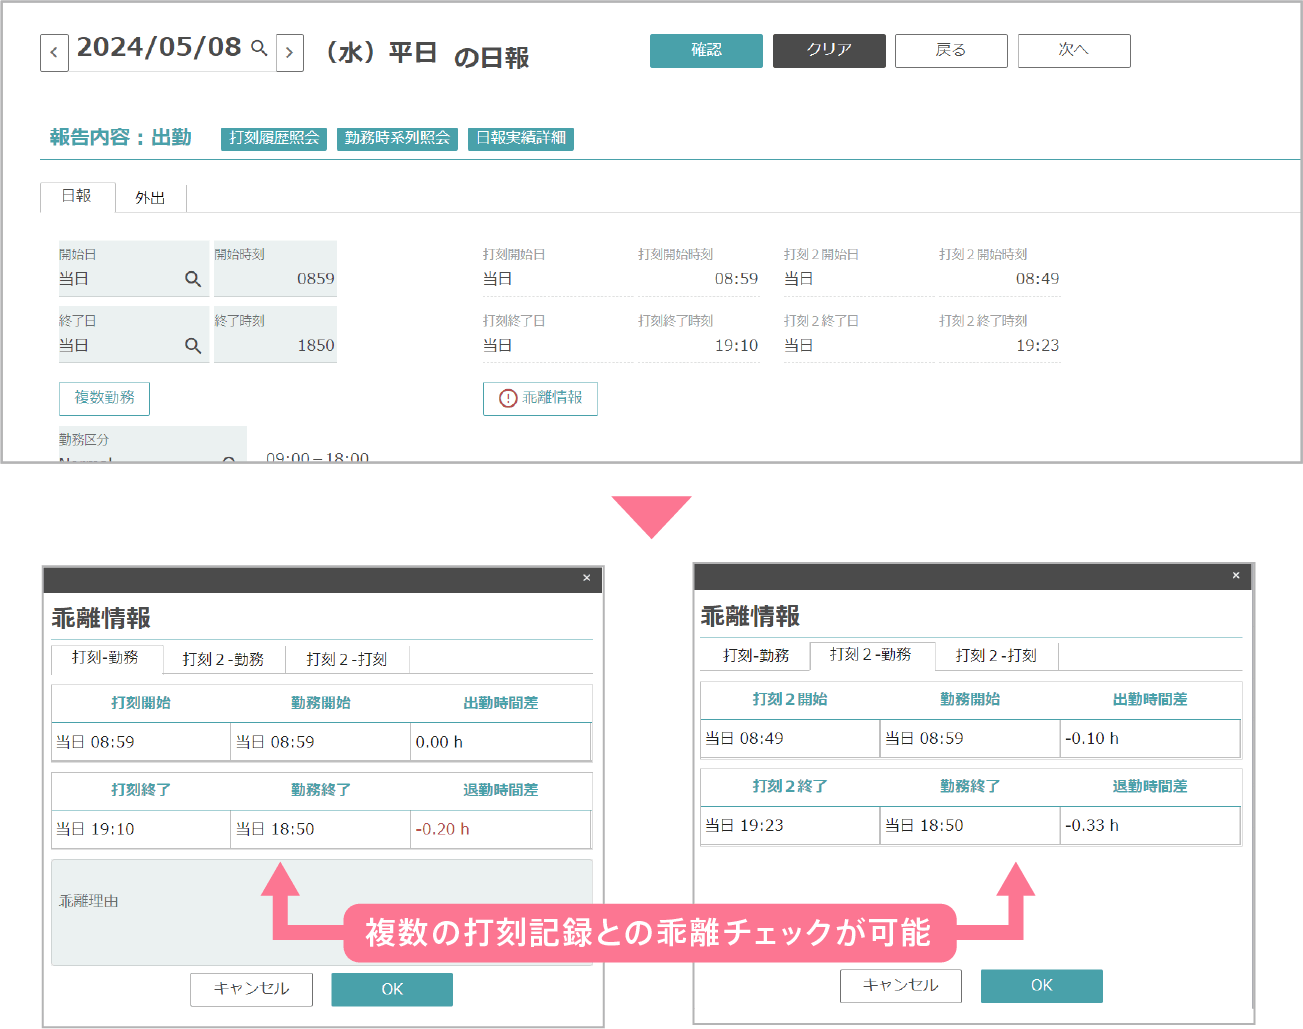Screen dimensions: 1303x1029
Task: Click the 確認 button
Action: tap(706, 51)
